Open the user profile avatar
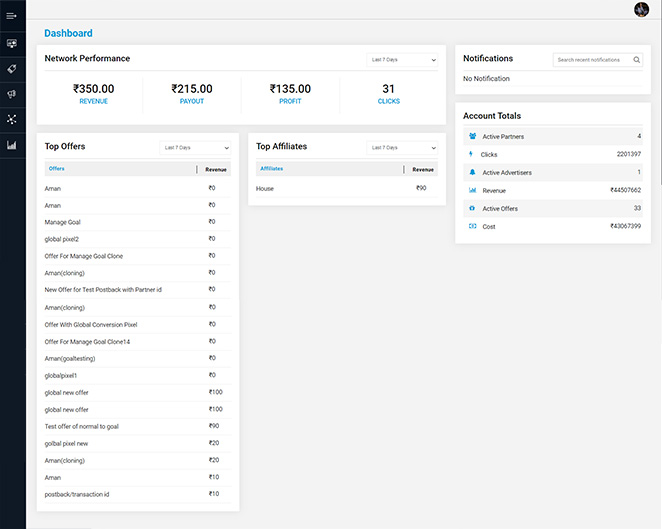The height and width of the screenshot is (529, 662). click(x=641, y=9)
